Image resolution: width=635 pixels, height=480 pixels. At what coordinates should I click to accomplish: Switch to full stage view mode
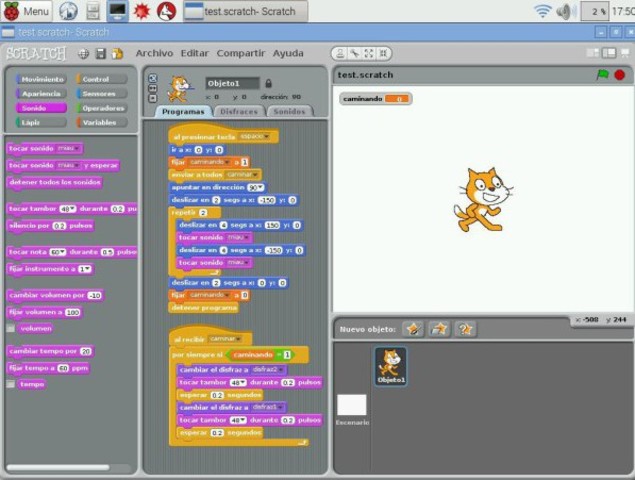[x=609, y=53]
